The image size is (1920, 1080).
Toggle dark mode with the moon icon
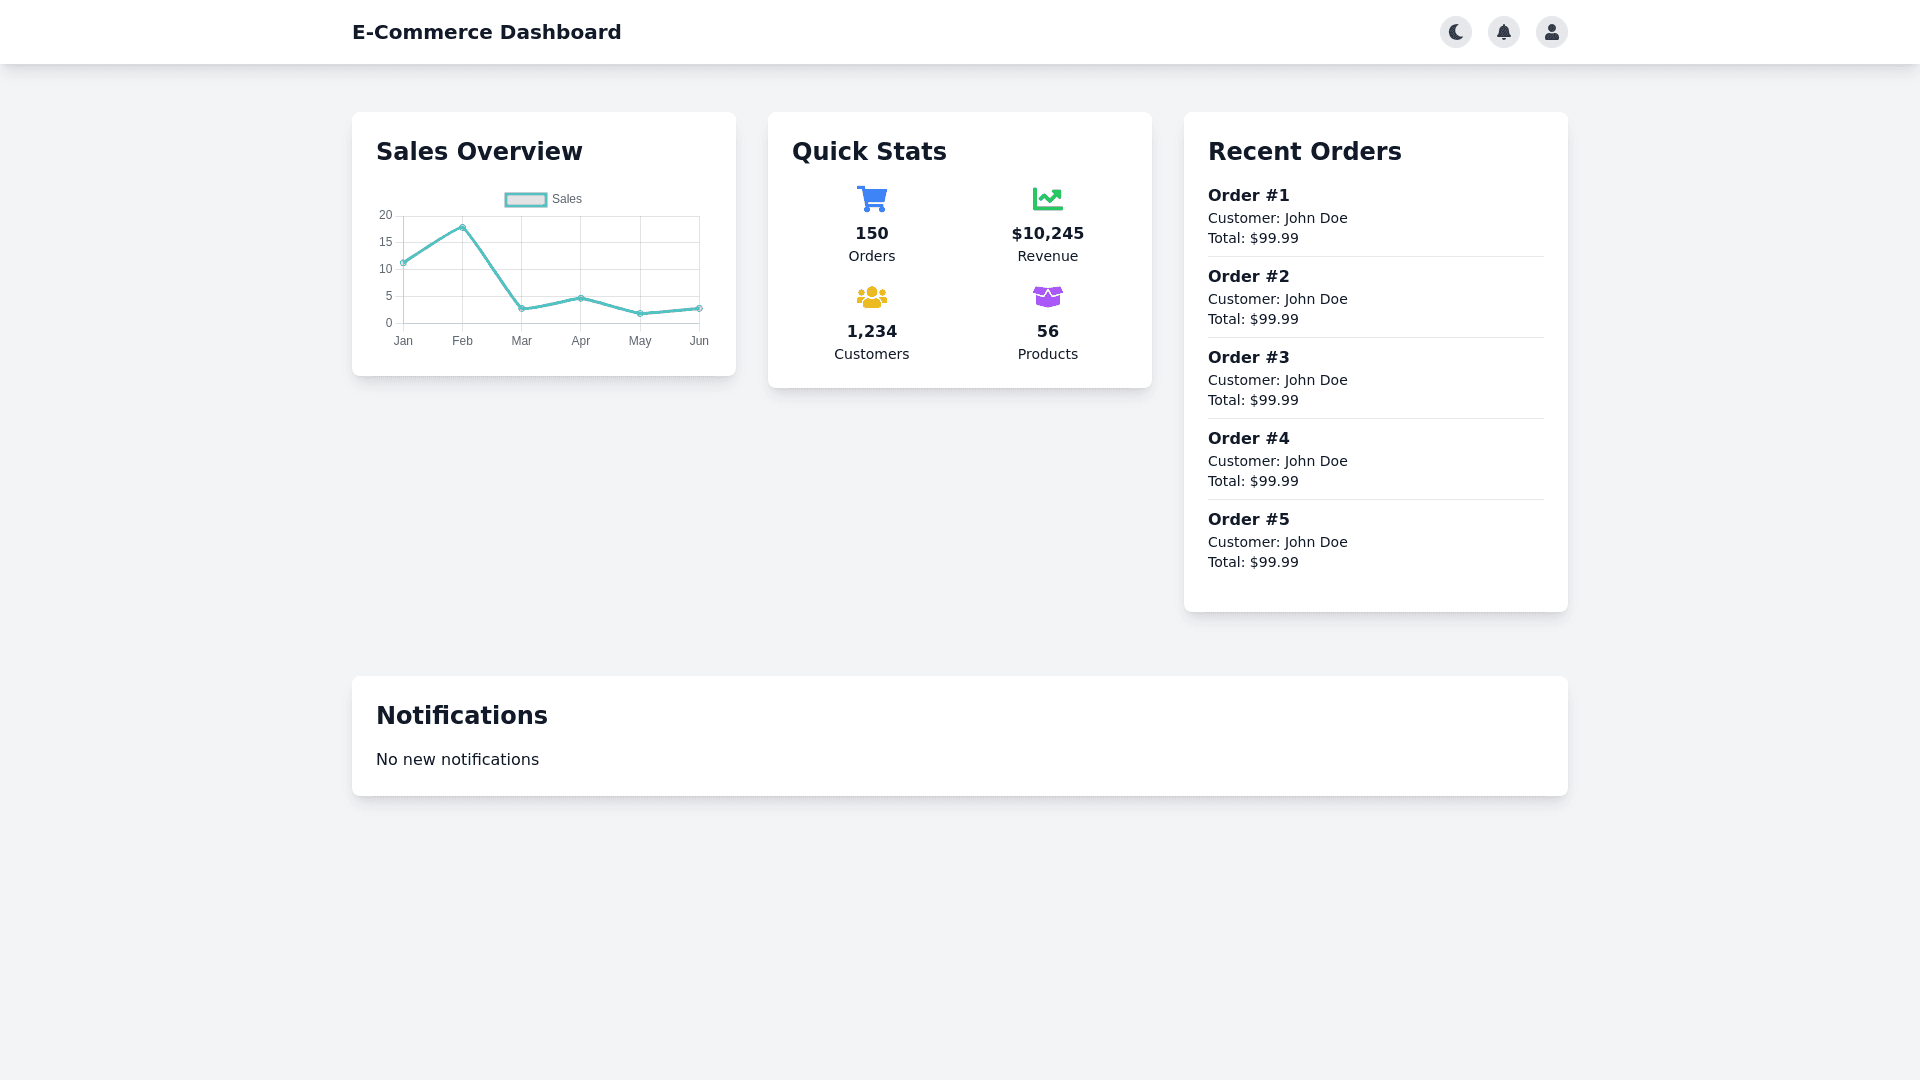click(x=1455, y=32)
